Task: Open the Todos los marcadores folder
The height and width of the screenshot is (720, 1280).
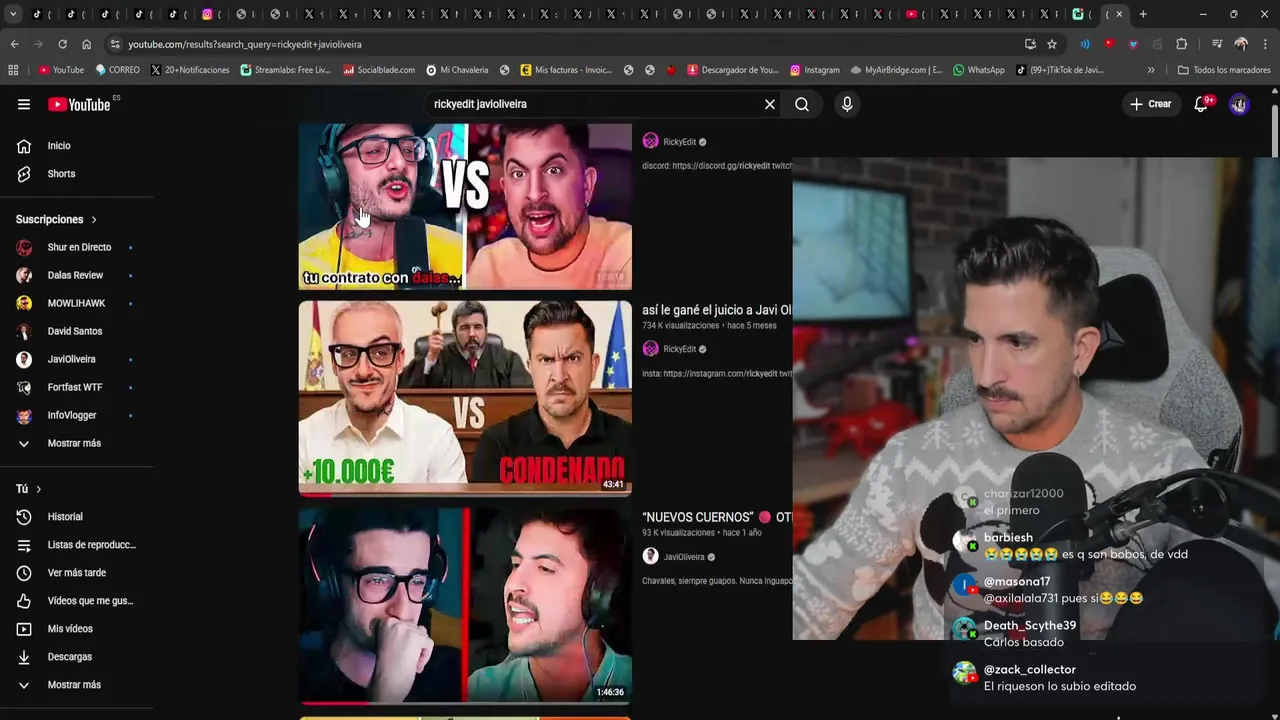Action: [x=1225, y=70]
